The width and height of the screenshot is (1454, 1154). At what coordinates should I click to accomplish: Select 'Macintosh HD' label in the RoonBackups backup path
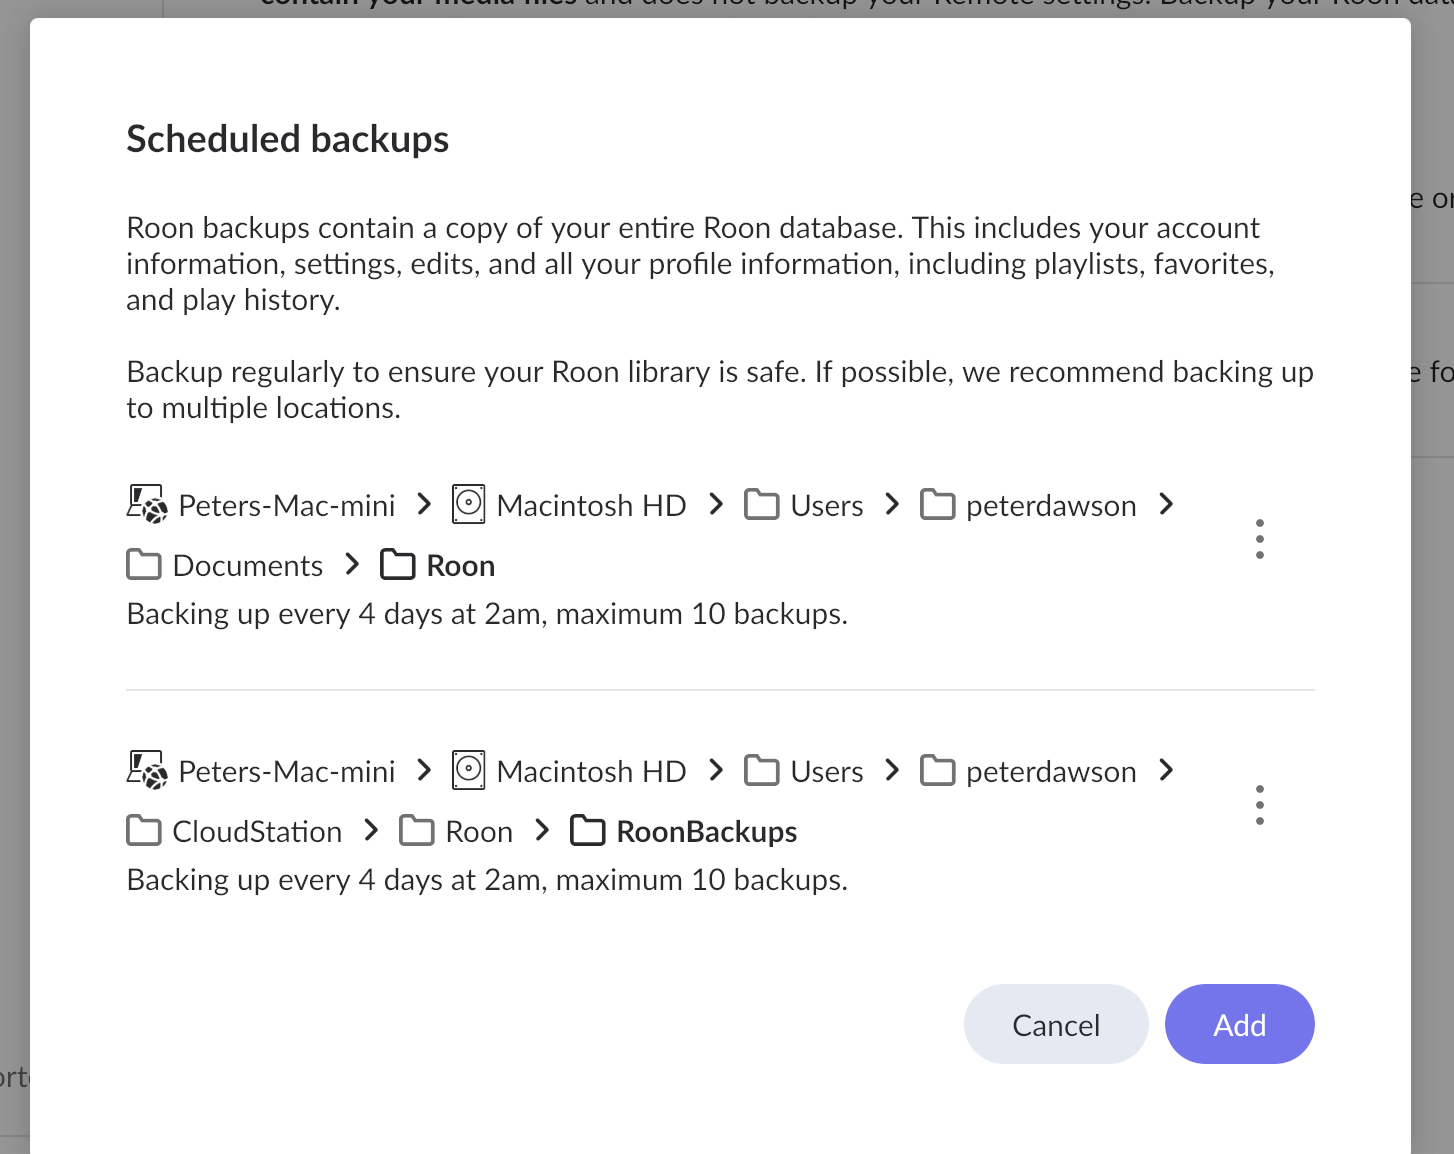(x=591, y=772)
